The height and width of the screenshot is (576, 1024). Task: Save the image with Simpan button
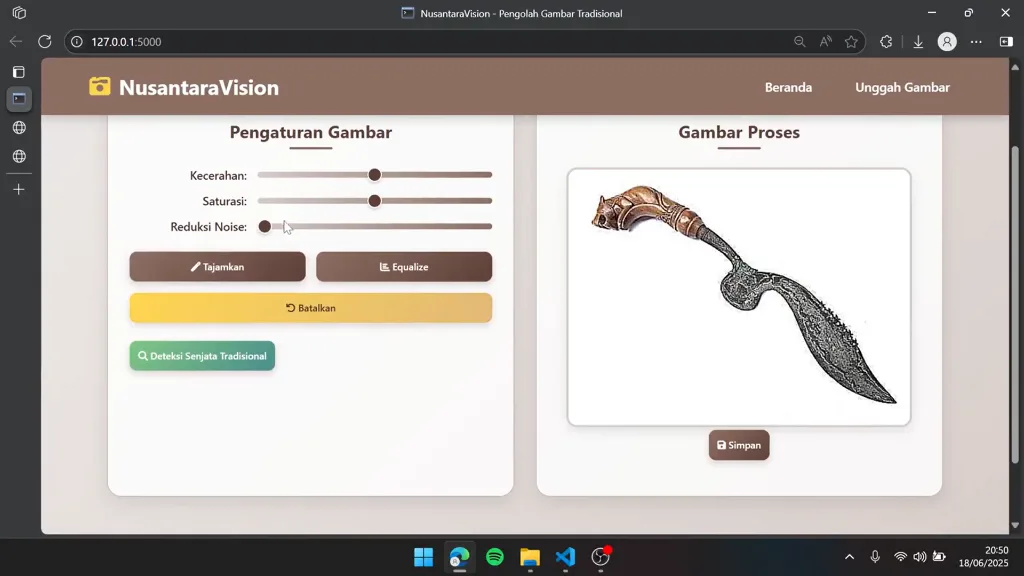point(739,445)
